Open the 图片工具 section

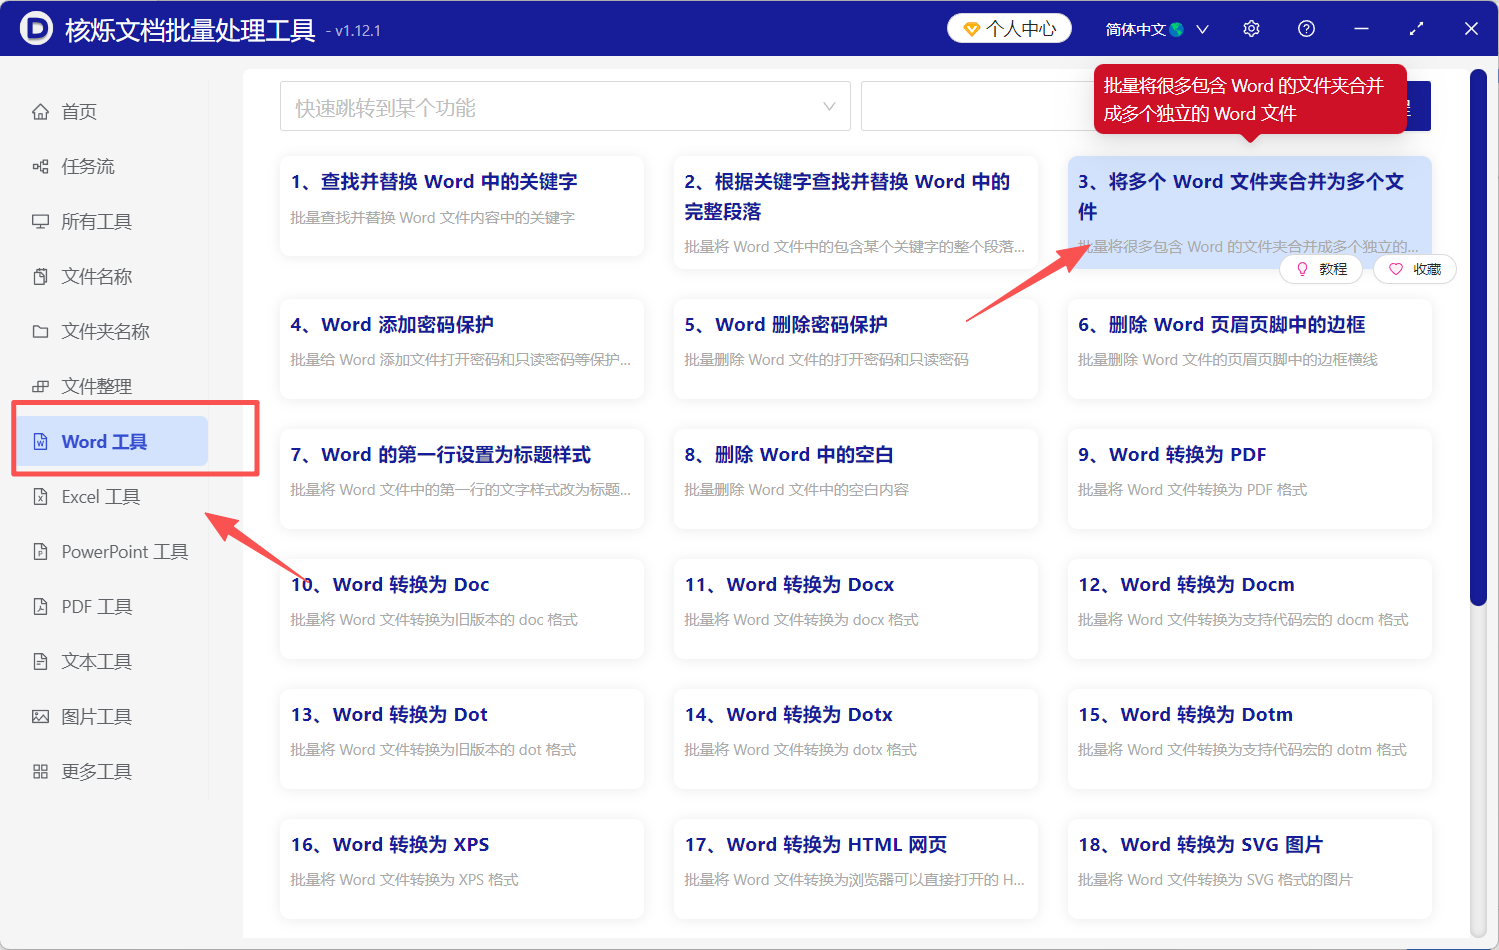98,716
